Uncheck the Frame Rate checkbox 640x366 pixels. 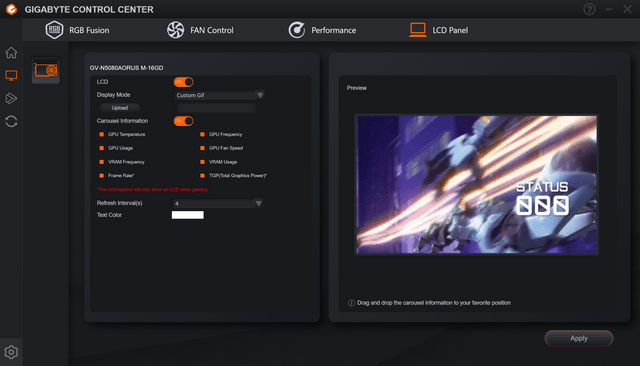(x=101, y=175)
